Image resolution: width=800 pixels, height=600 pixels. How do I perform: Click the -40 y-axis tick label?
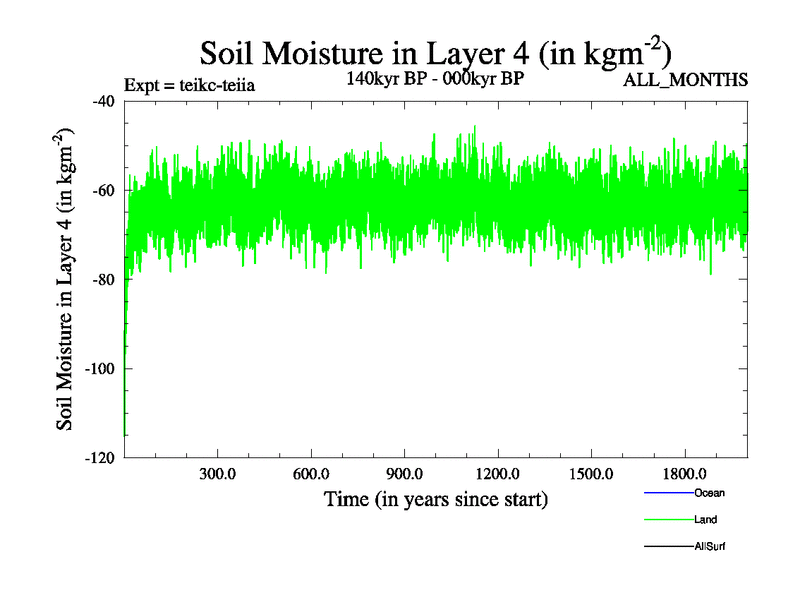coord(101,101)
